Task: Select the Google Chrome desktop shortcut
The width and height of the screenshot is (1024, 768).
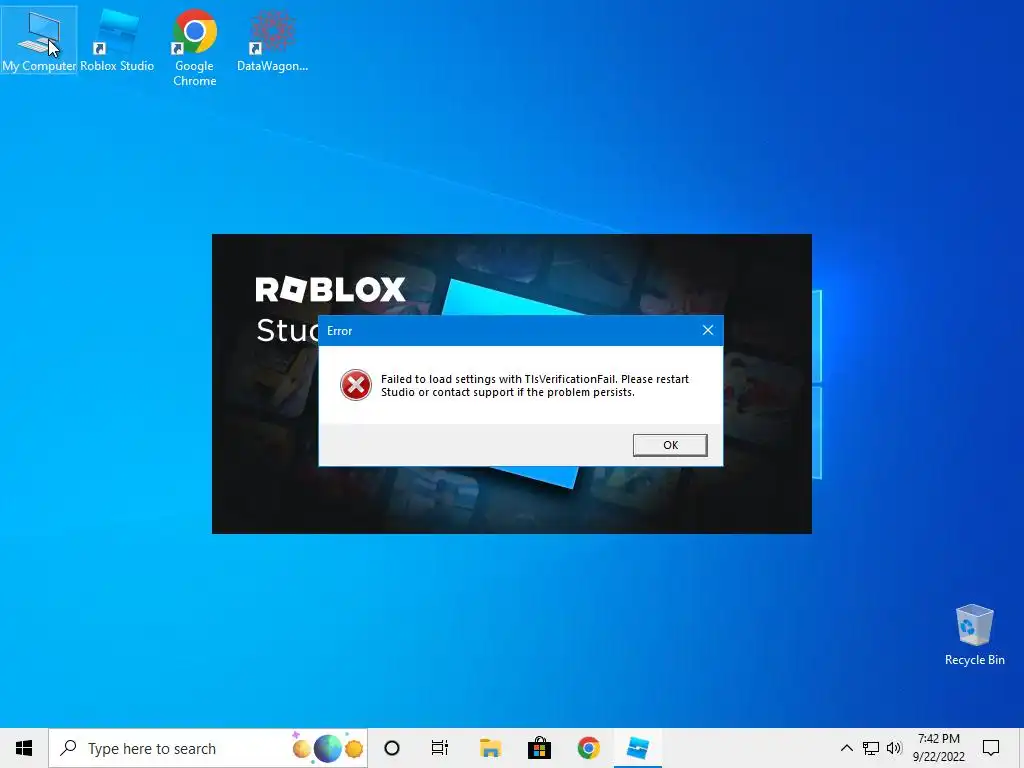Action: pos(195,48)
